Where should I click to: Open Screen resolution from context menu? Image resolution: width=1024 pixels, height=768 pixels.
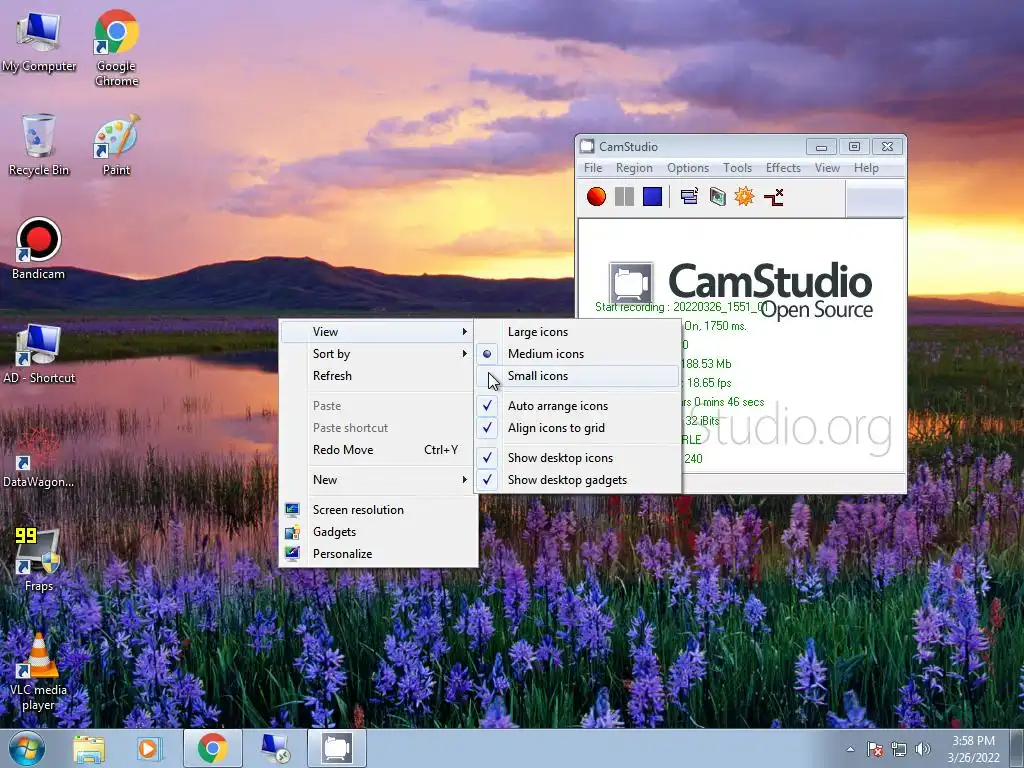pos(377,510)
